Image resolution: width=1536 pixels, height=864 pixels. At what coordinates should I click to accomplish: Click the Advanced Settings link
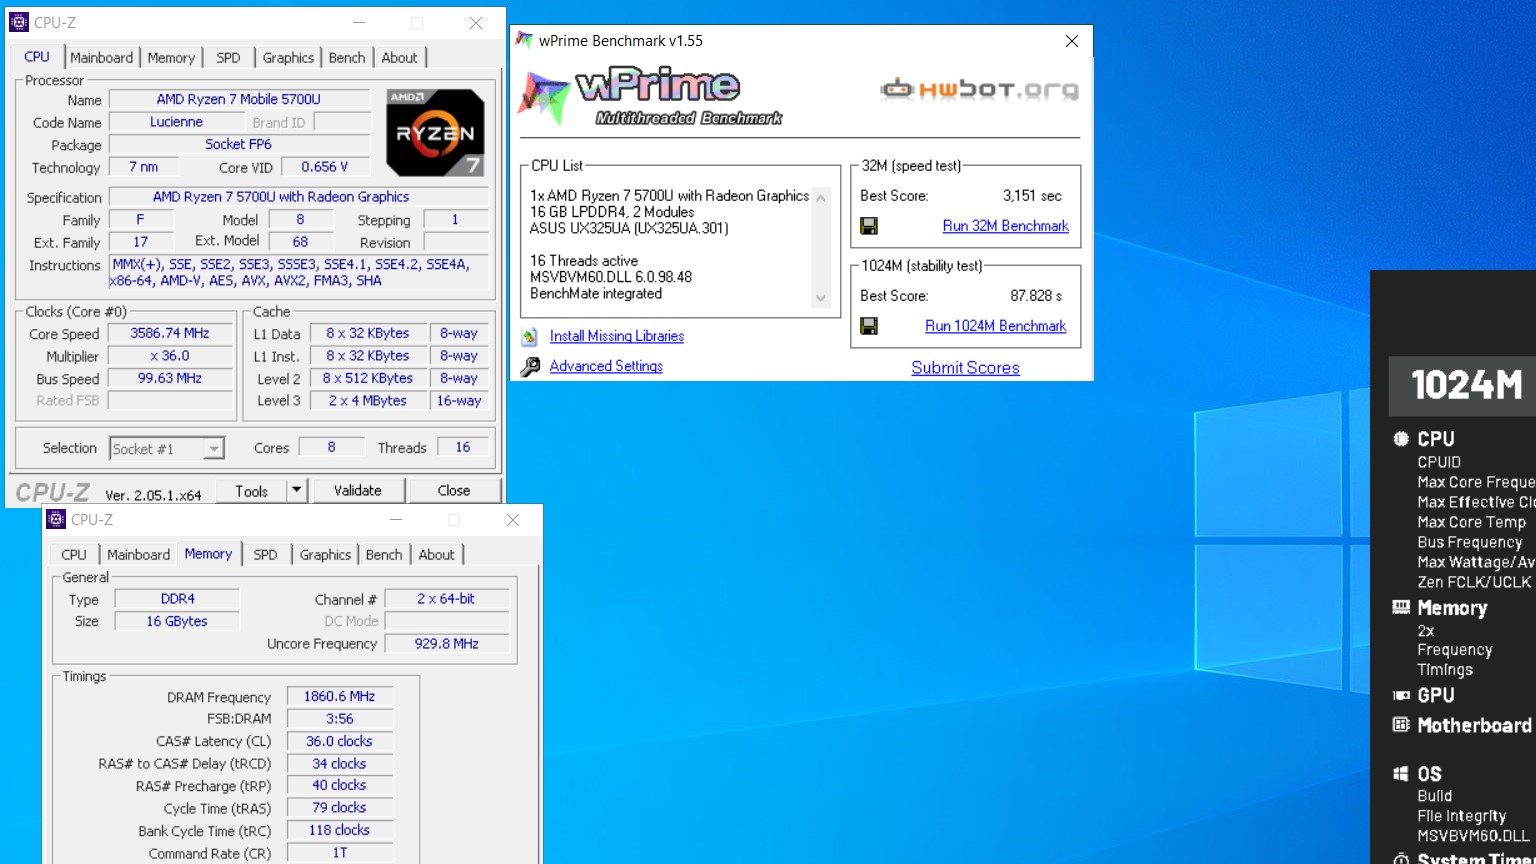pos(606,367)
